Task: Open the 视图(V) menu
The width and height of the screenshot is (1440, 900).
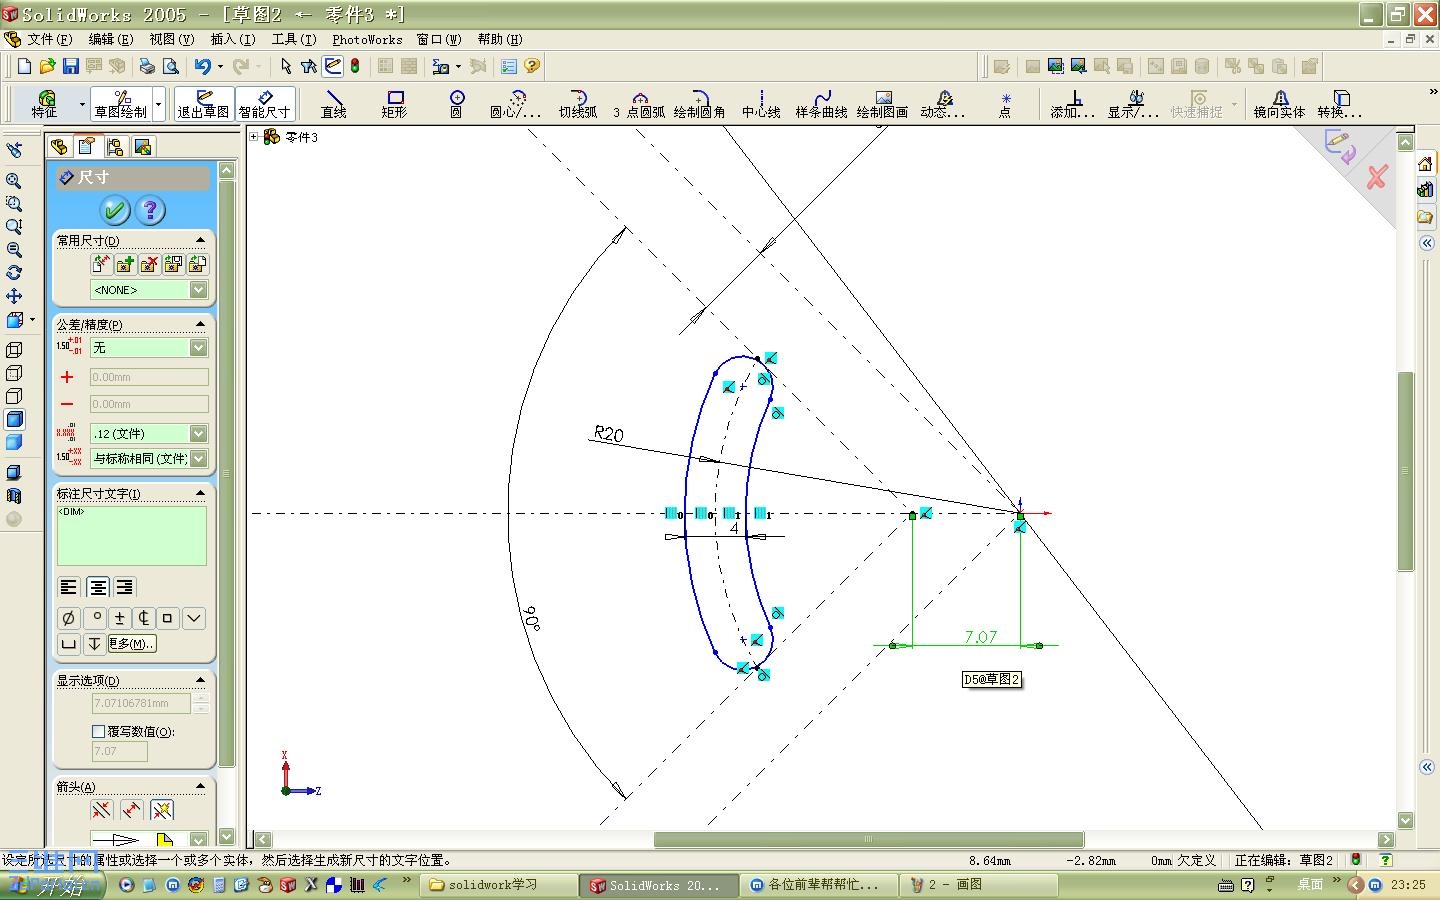Action: 172,39
